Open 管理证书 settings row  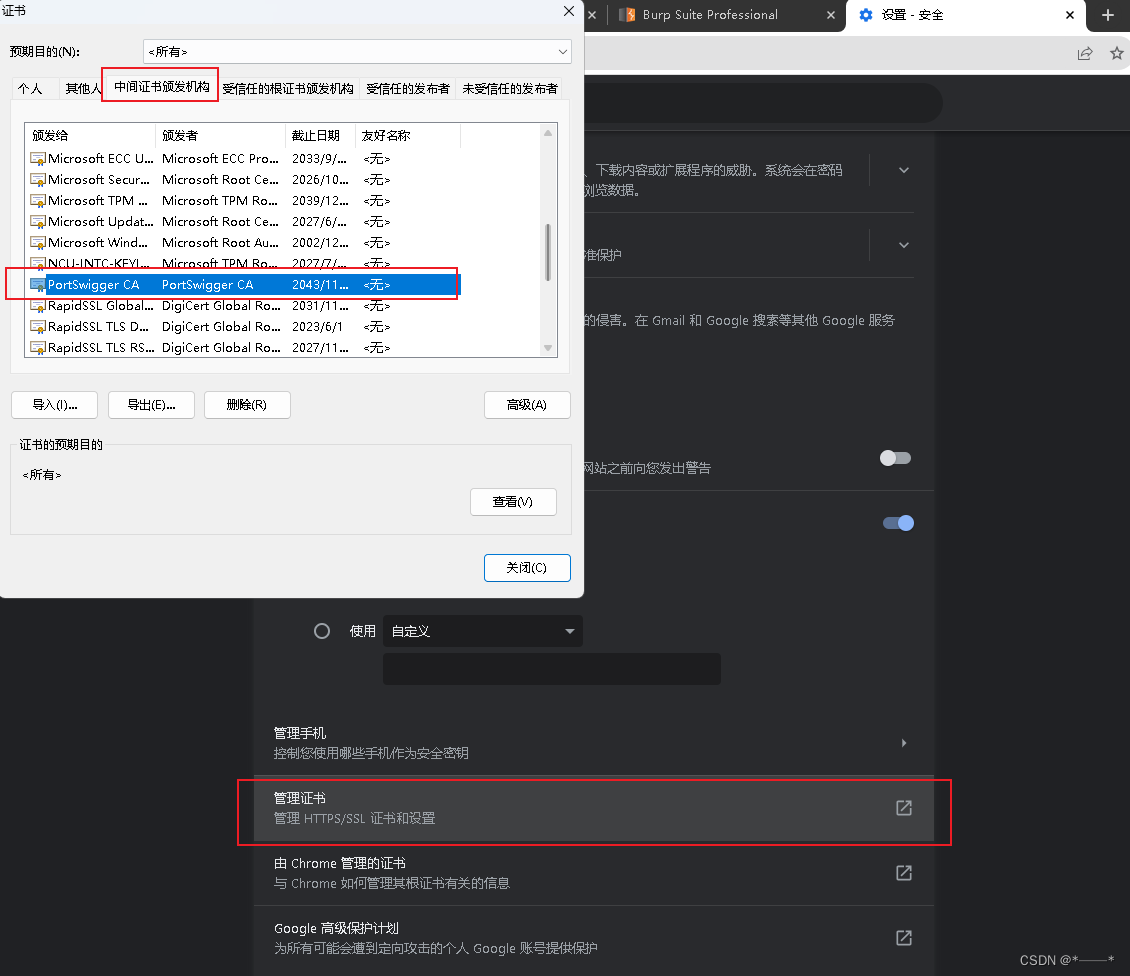pos(594,808)
